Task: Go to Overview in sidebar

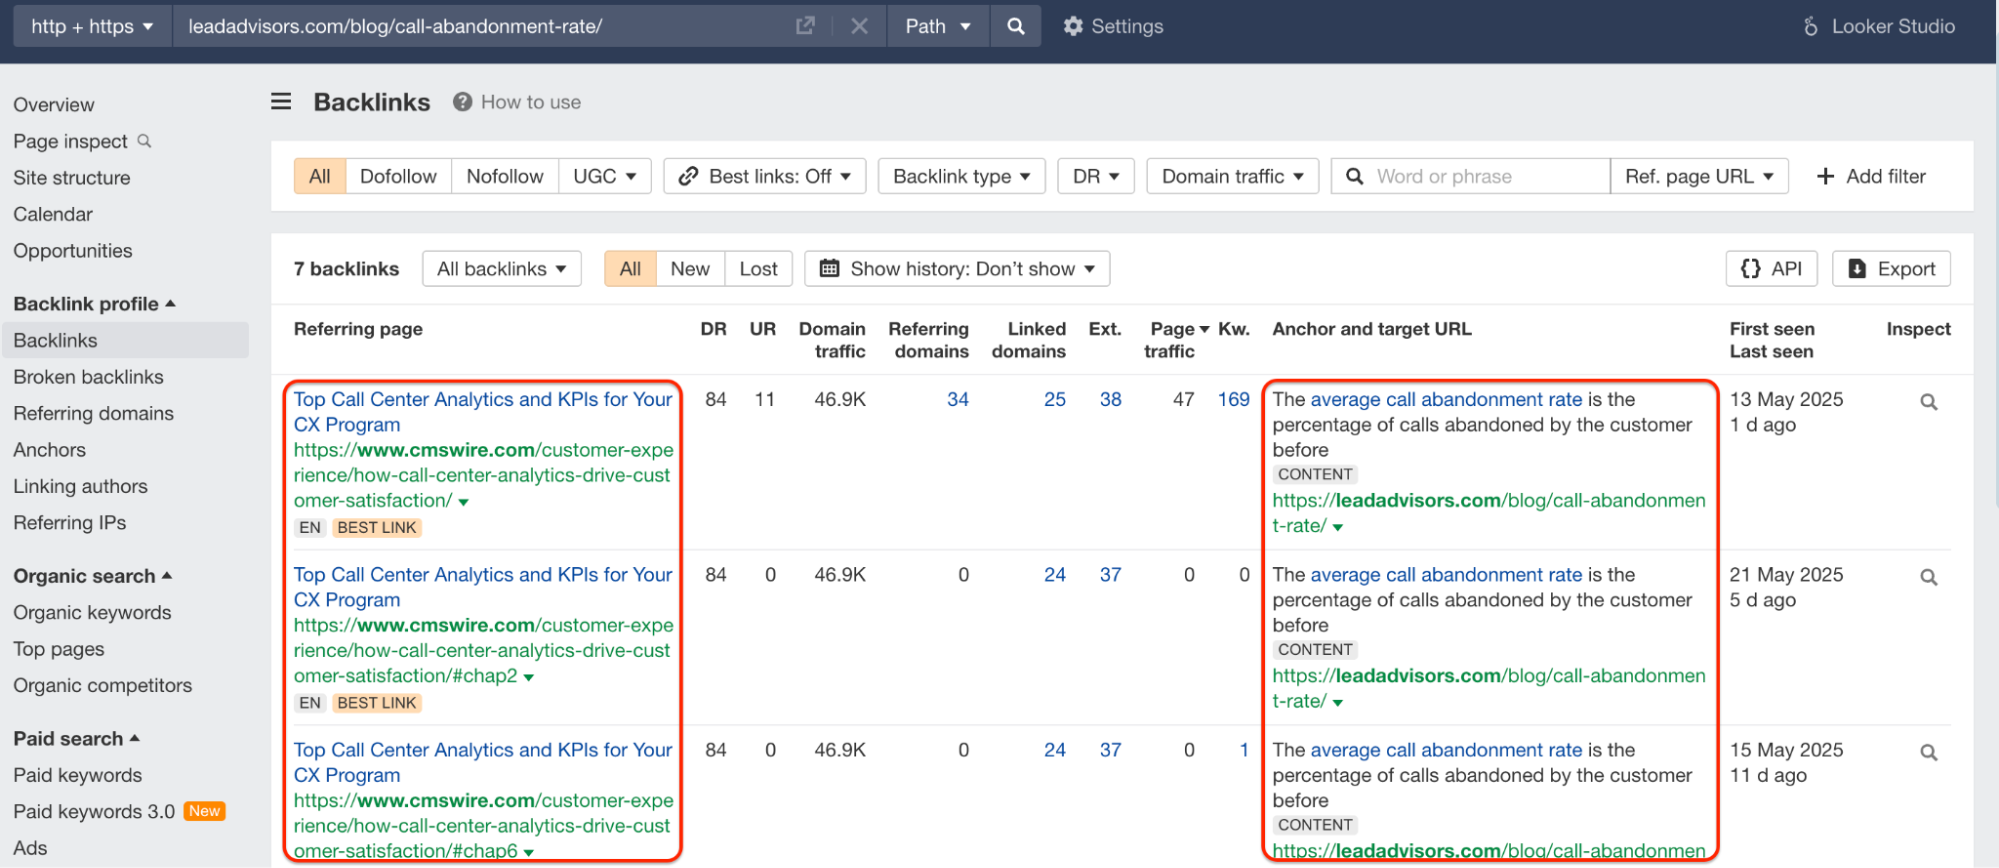Action: (54, 105)
